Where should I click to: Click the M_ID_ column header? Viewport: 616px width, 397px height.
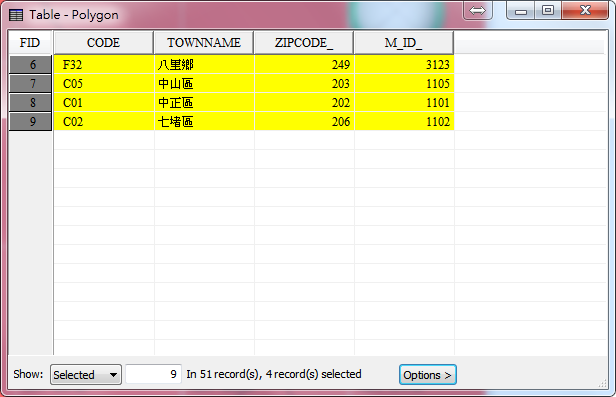(x=404, y=42)
